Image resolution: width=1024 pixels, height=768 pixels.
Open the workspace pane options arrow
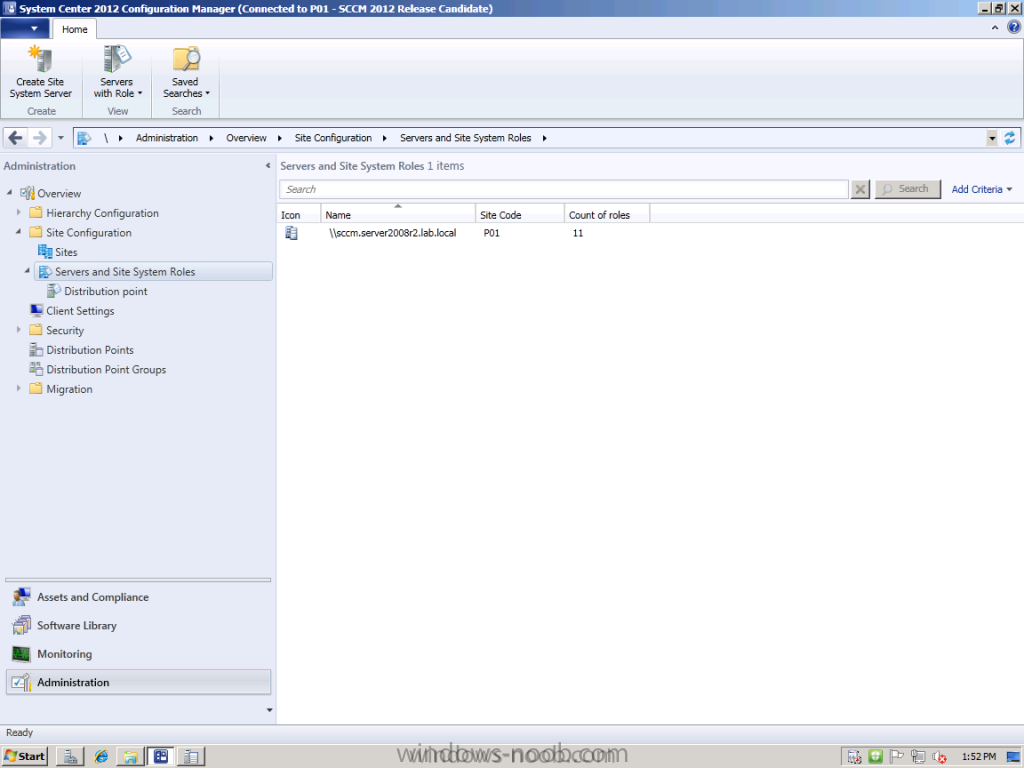(269, 710)
